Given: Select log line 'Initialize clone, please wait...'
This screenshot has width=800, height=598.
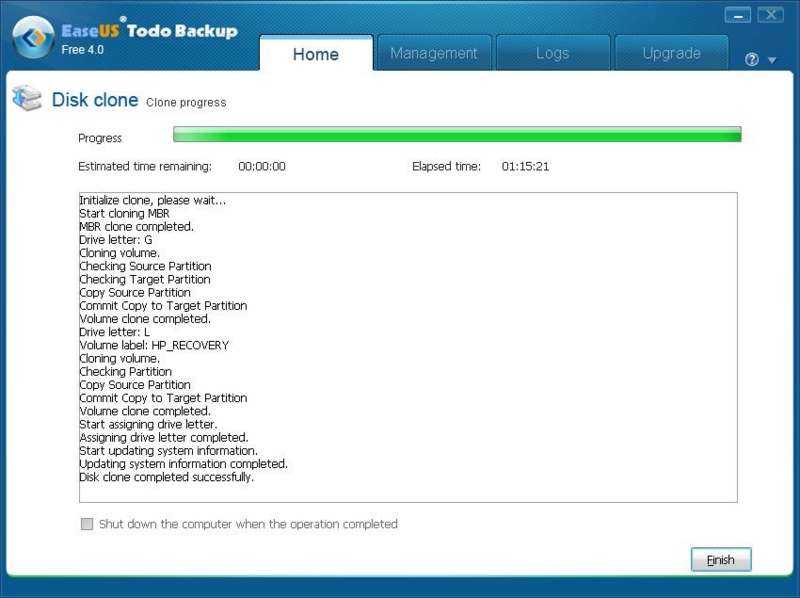Looking at the screenshot, I should pyautogui.click(x=153, y=200).
